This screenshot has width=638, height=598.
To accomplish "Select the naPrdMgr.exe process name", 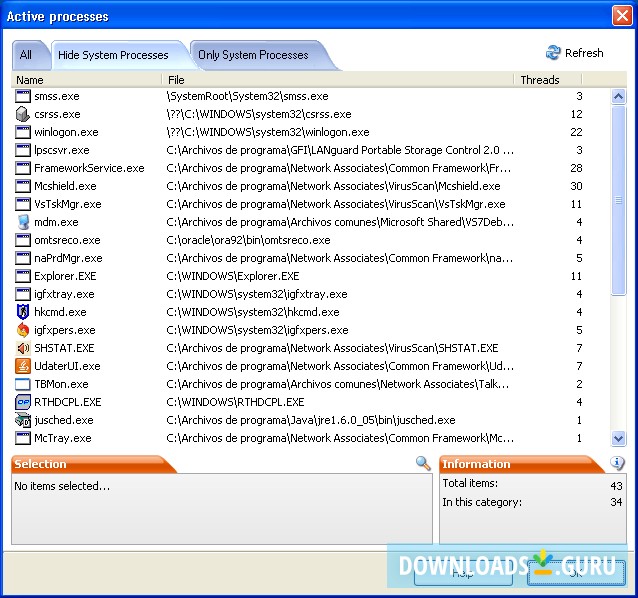I will point(68,258).
